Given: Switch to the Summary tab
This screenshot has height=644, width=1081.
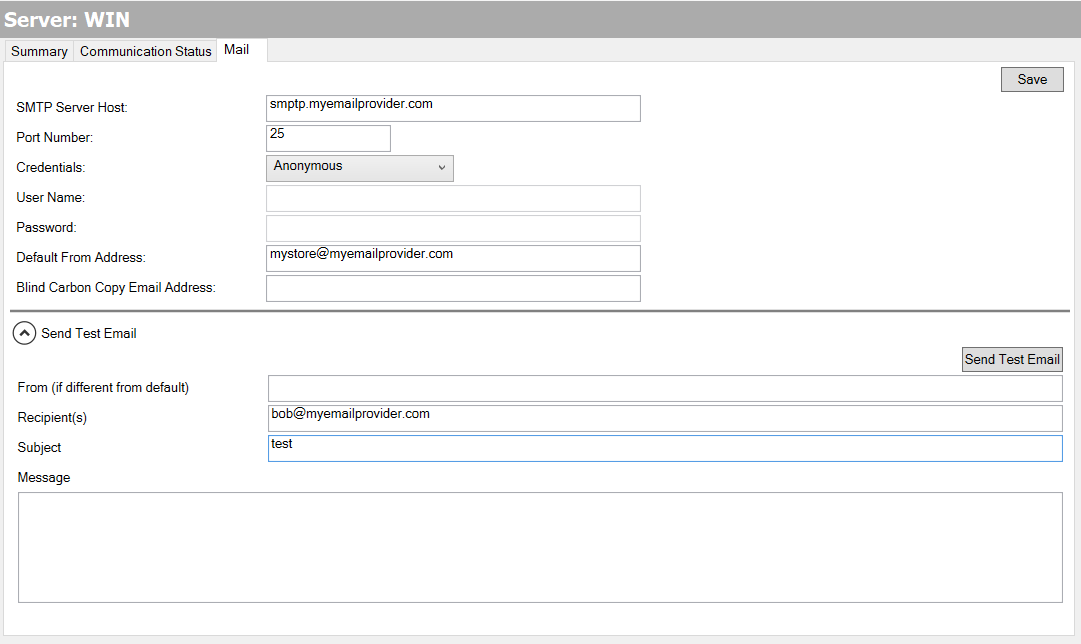Looking at the screenshot, I should (39, 51).
